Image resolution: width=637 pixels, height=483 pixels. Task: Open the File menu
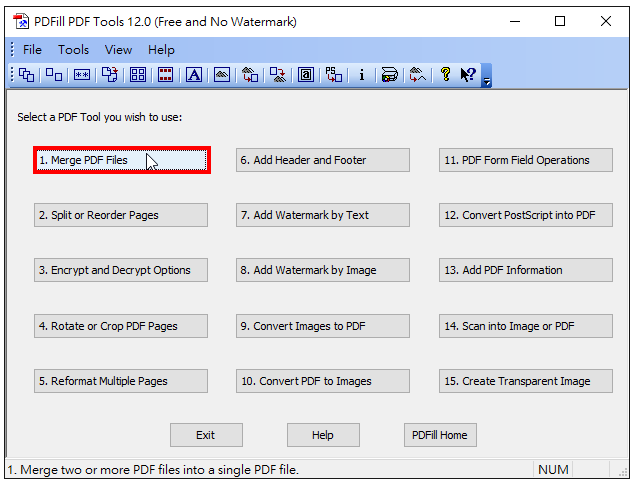32,50
